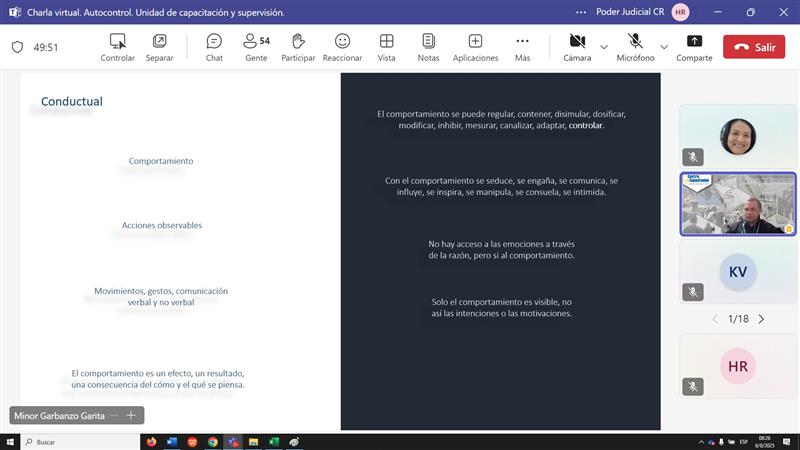800x450 pixels.
Task: Pop out the shared content with Separar
Action: point(159,47)
